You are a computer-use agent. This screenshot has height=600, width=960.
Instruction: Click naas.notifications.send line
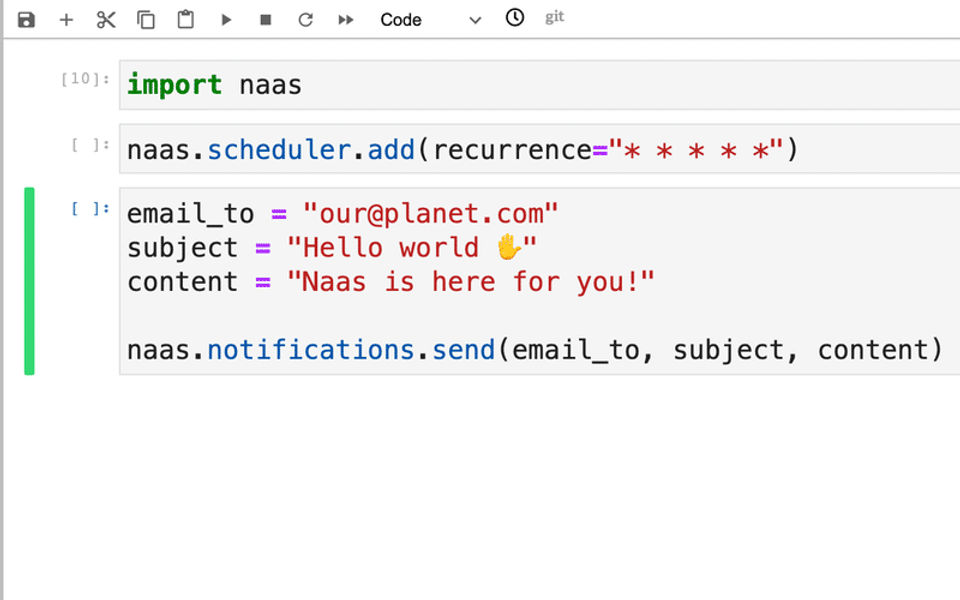coord(534,350)
